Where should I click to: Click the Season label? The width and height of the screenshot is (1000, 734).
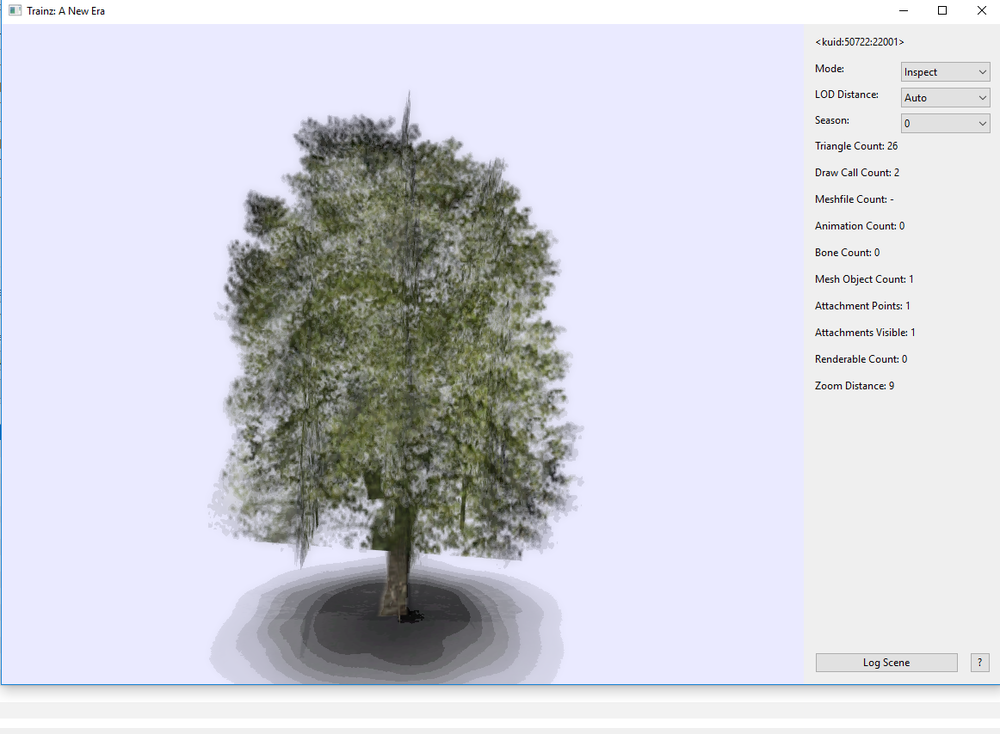832,121
